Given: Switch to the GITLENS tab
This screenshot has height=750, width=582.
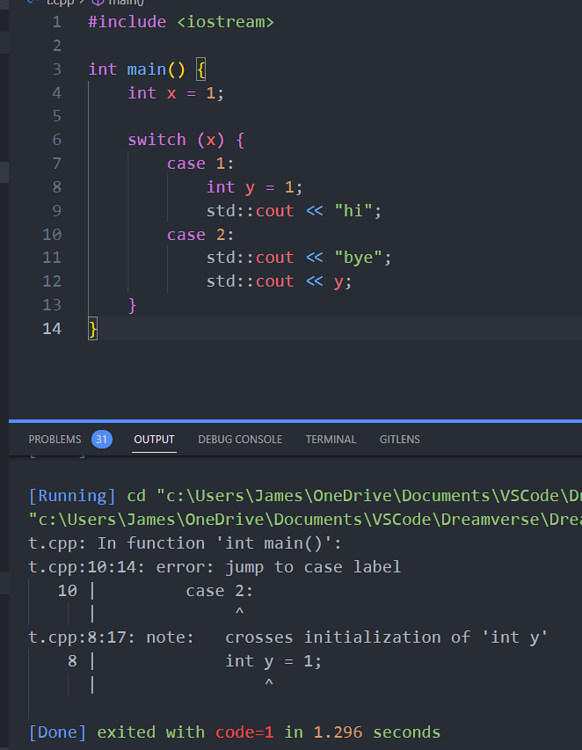Looking at the screenshot, I should 400,439.
